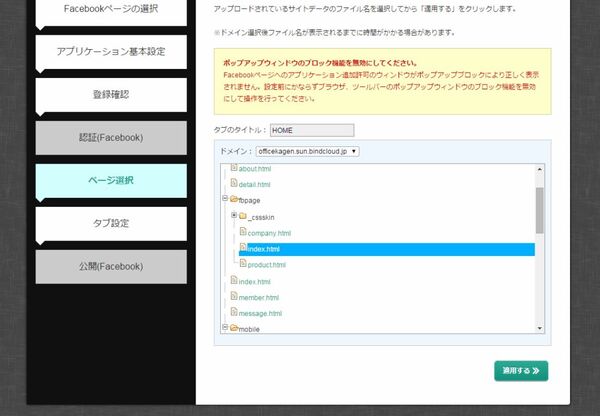Select the 認証(Facebook) step
This screenshot has height=416, width=600.
(111, 138)
